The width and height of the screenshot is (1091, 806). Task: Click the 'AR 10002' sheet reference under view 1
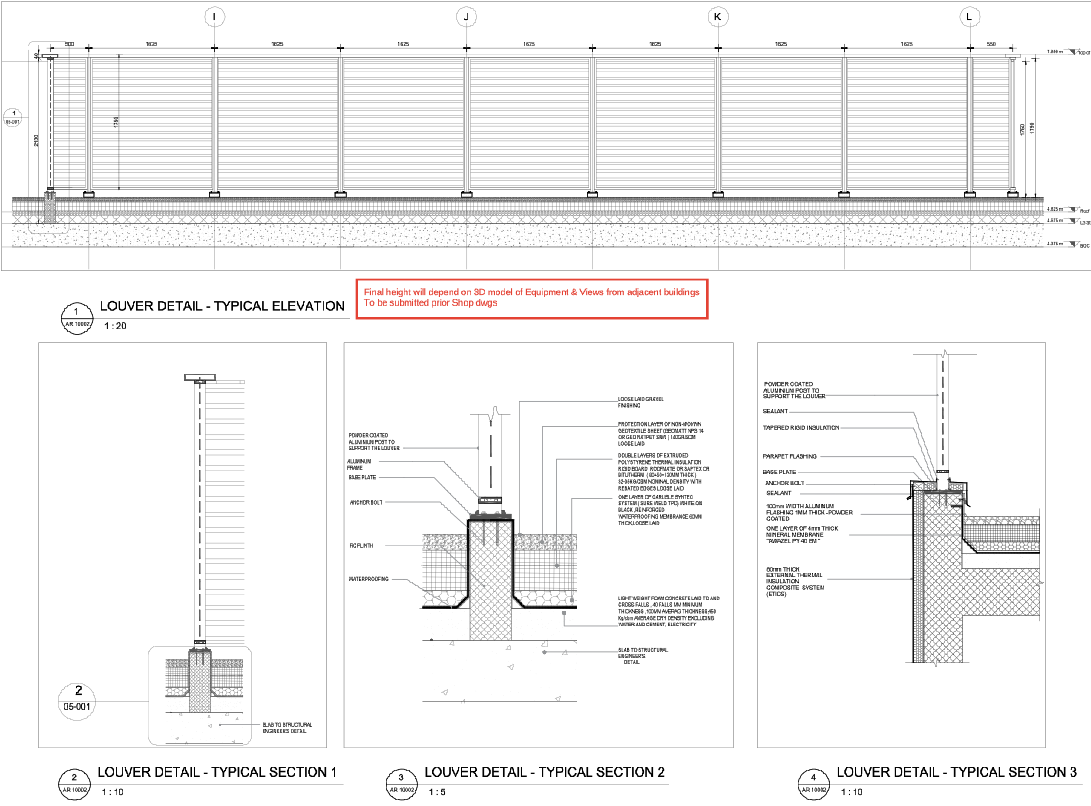pos(77,324)
